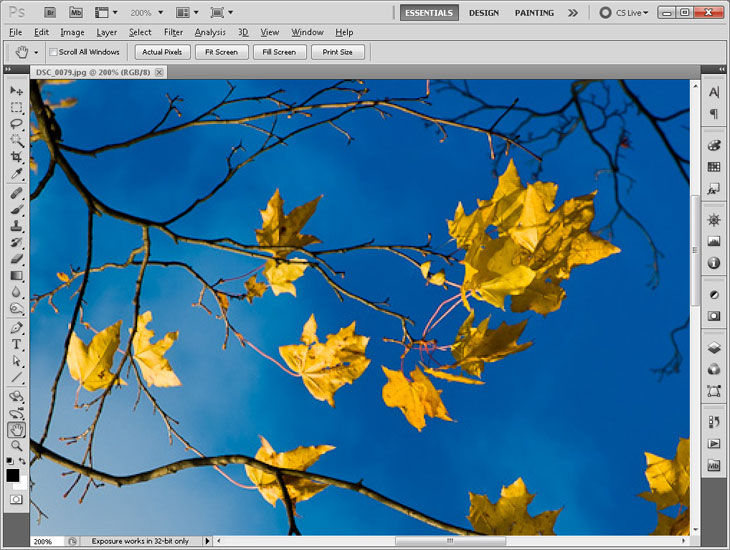Image resolution: width=730 pixels, height=550 pixels.
Task: Select the Gradient tool
Action: (x=16, y=276)
